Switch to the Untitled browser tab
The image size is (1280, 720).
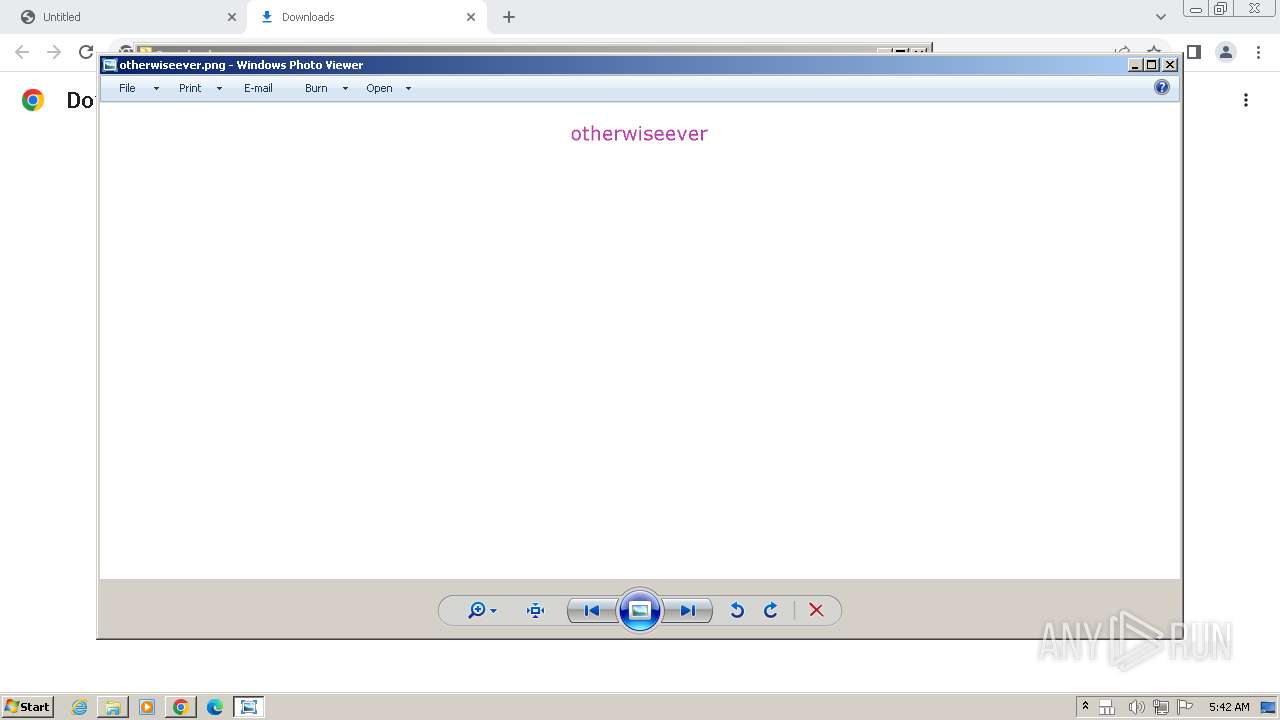click(125, 17)
